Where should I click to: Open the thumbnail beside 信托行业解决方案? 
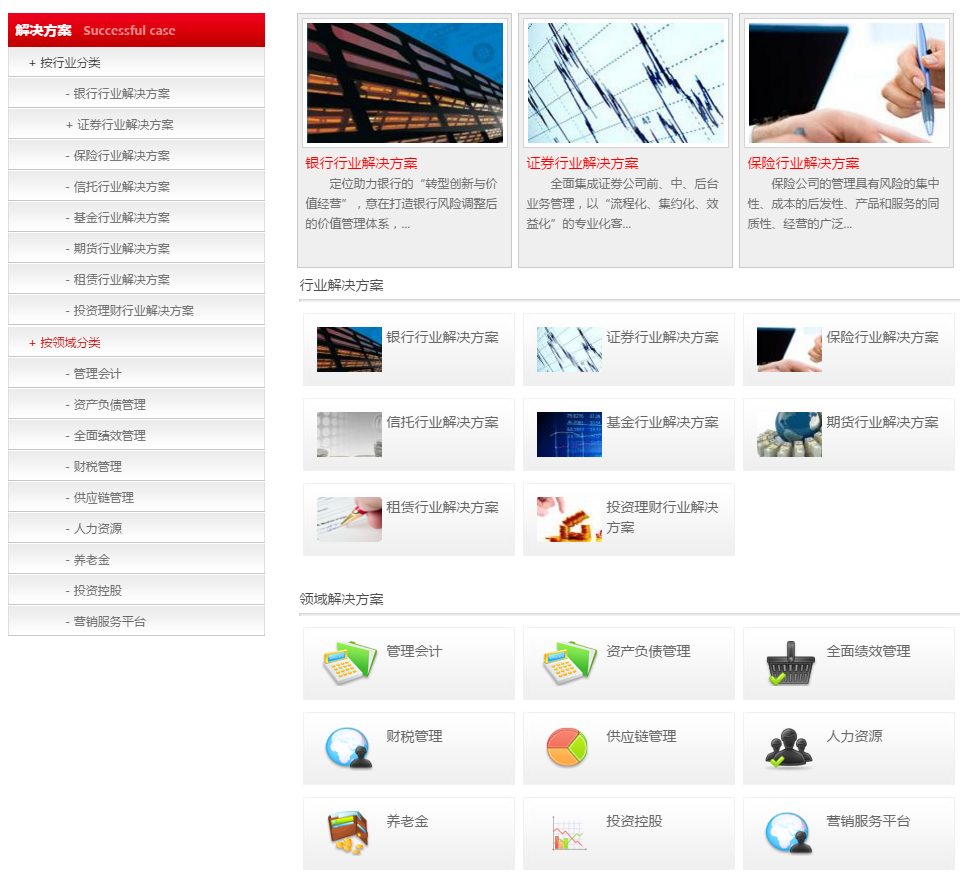349,434
